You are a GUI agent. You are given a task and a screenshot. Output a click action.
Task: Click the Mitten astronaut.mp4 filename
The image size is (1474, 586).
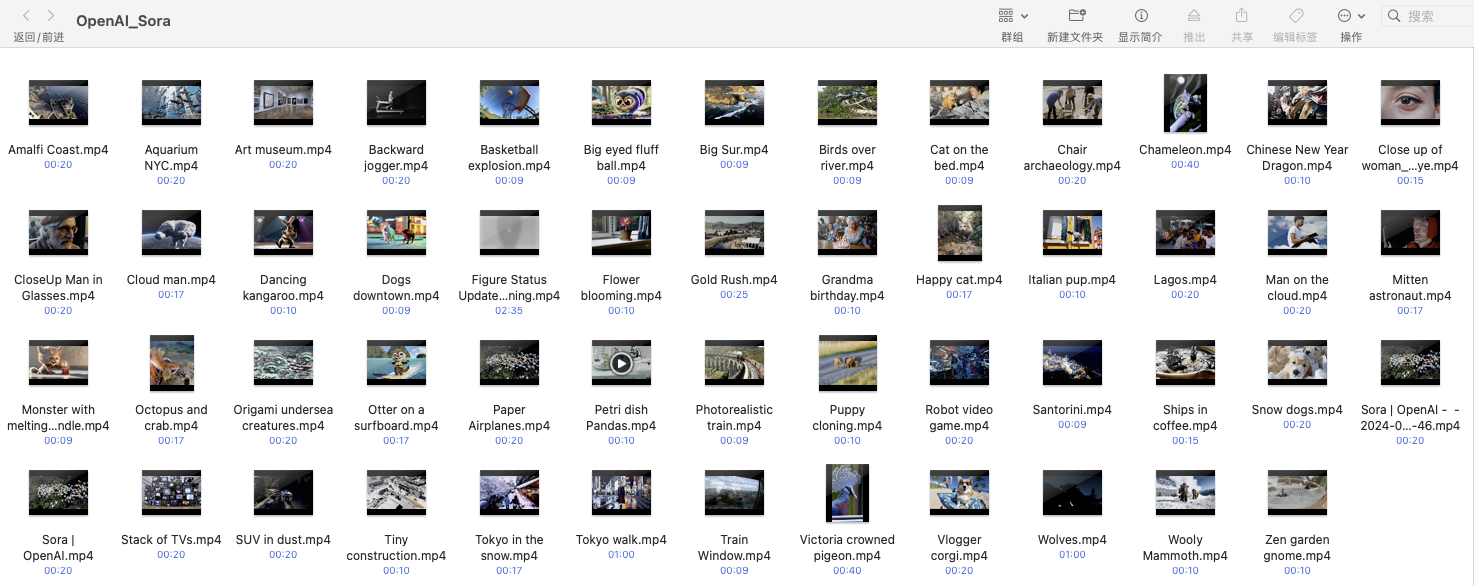click(x=1410, y=288)
